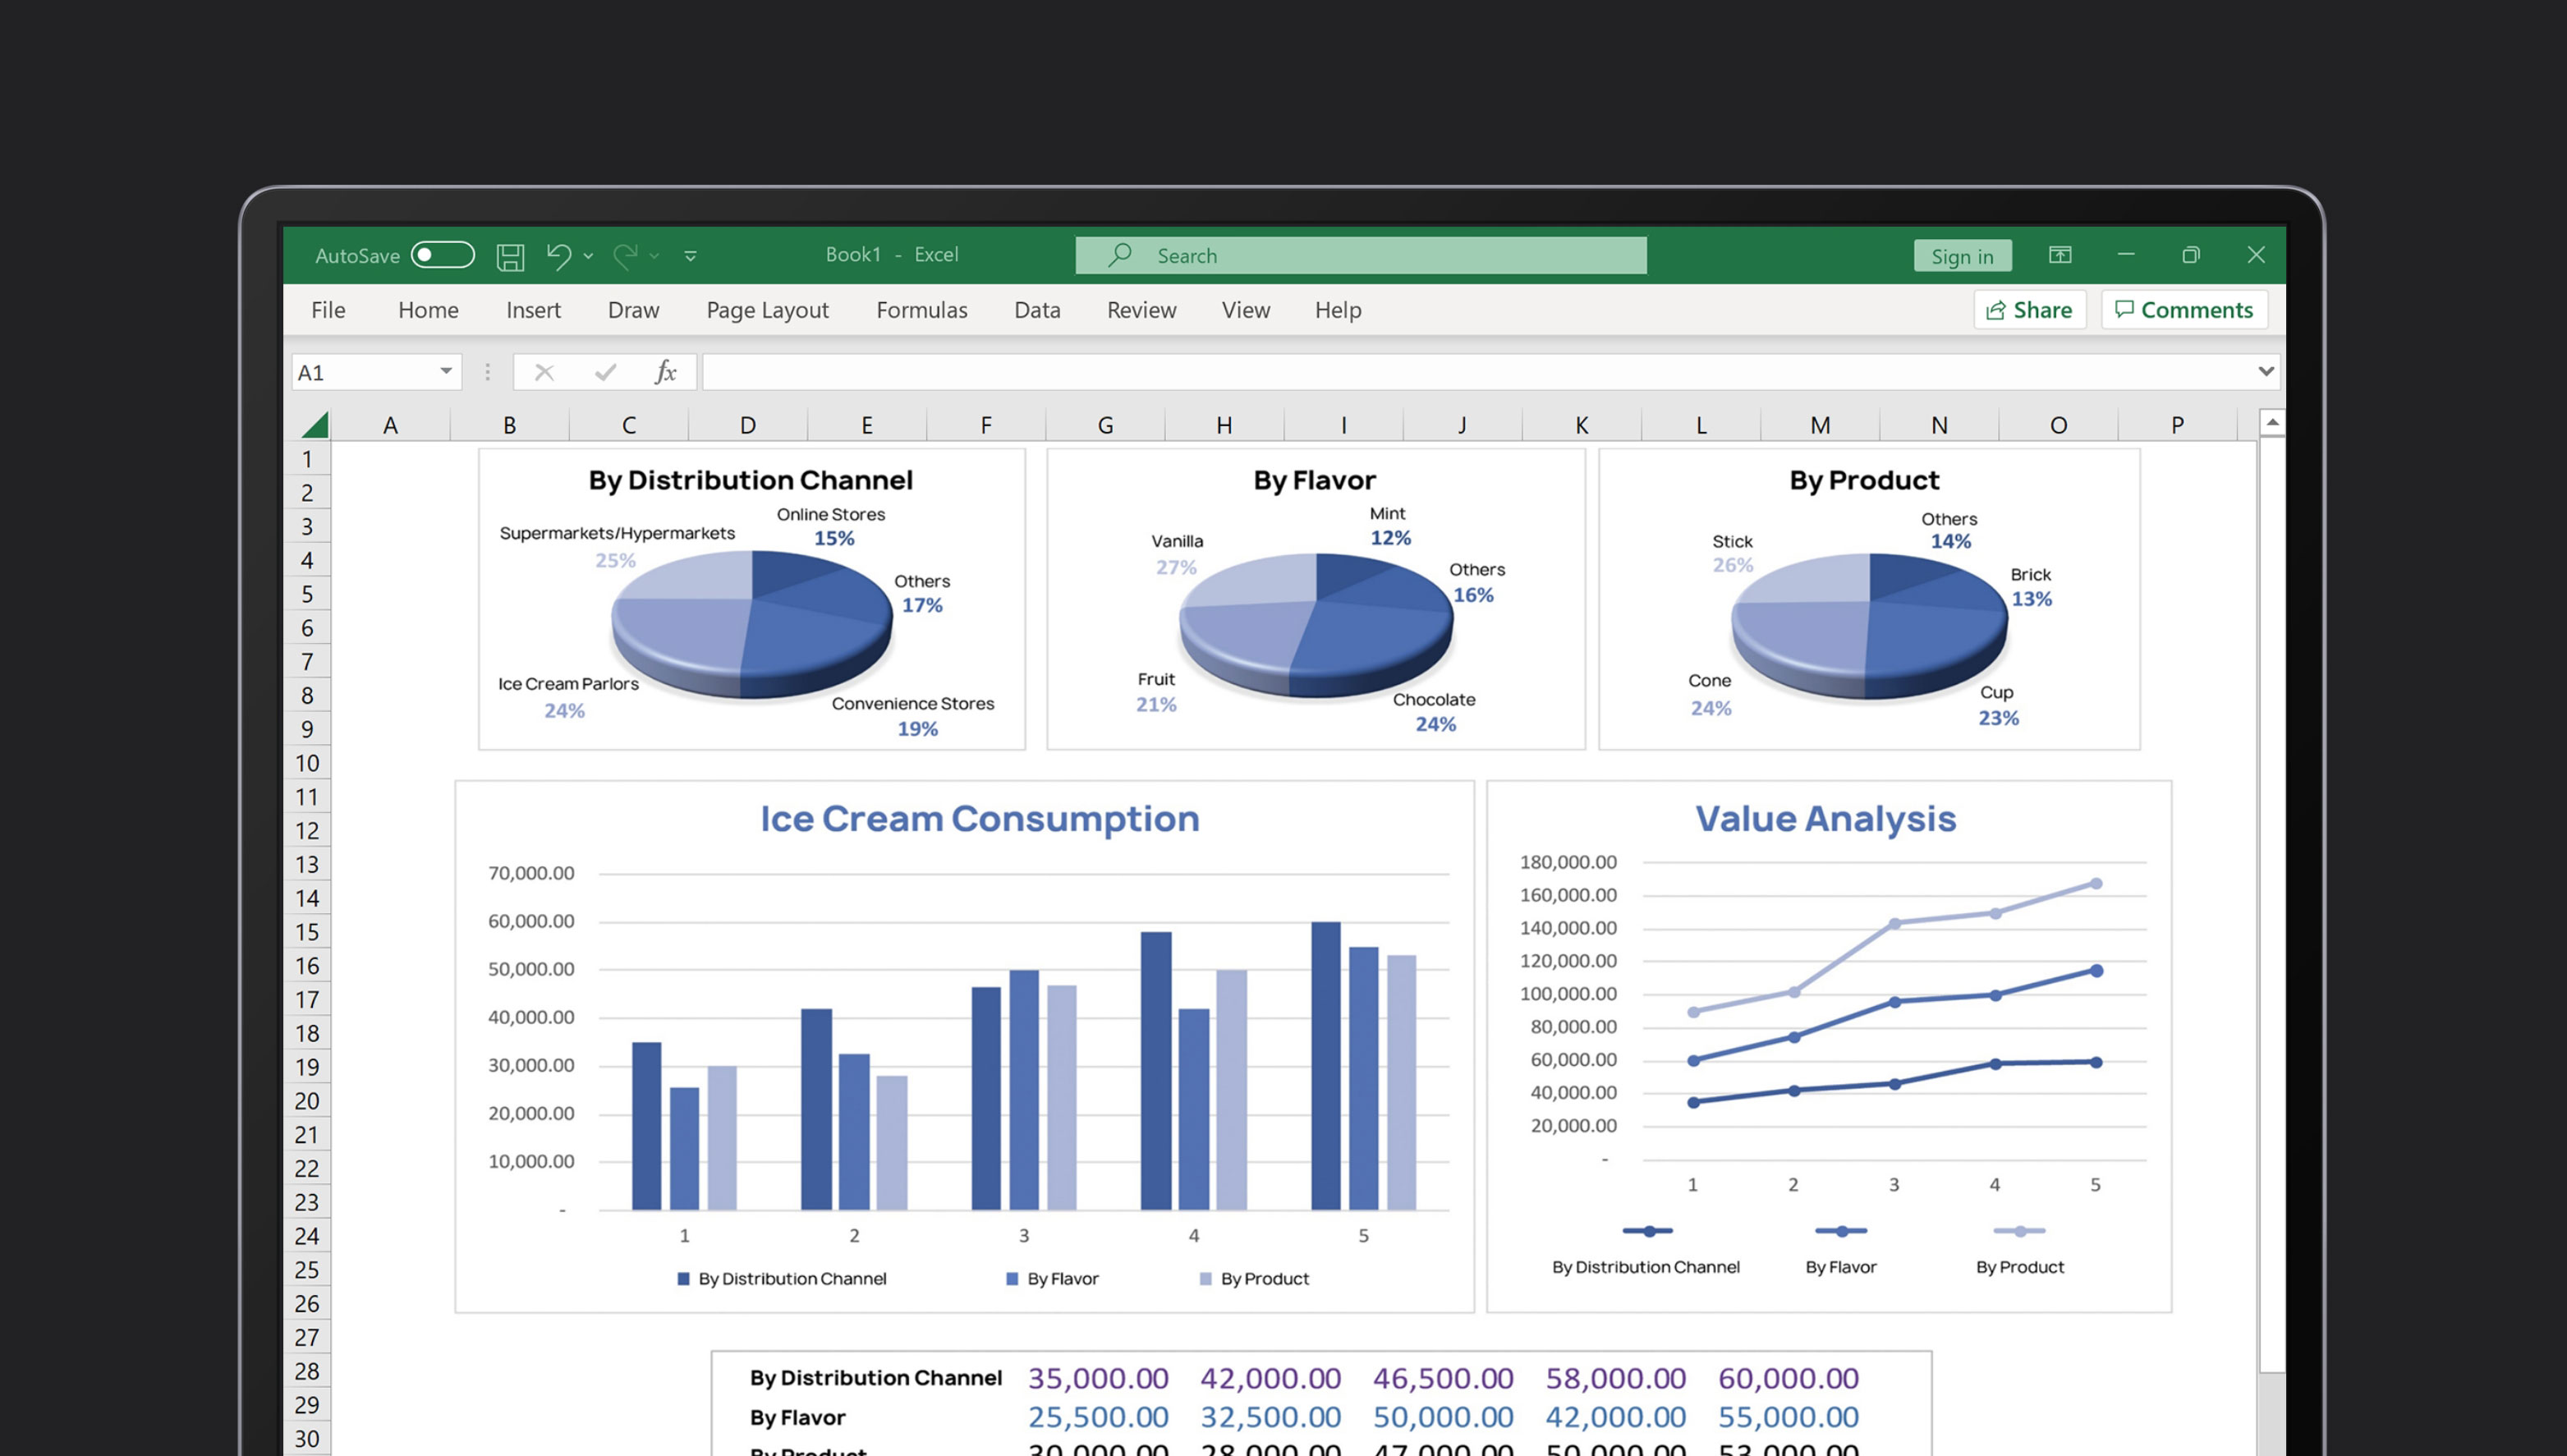Screen dimensions: 2567x1456
Task: Click the Select All corner triangle
Action: click(x=315, y=425)
